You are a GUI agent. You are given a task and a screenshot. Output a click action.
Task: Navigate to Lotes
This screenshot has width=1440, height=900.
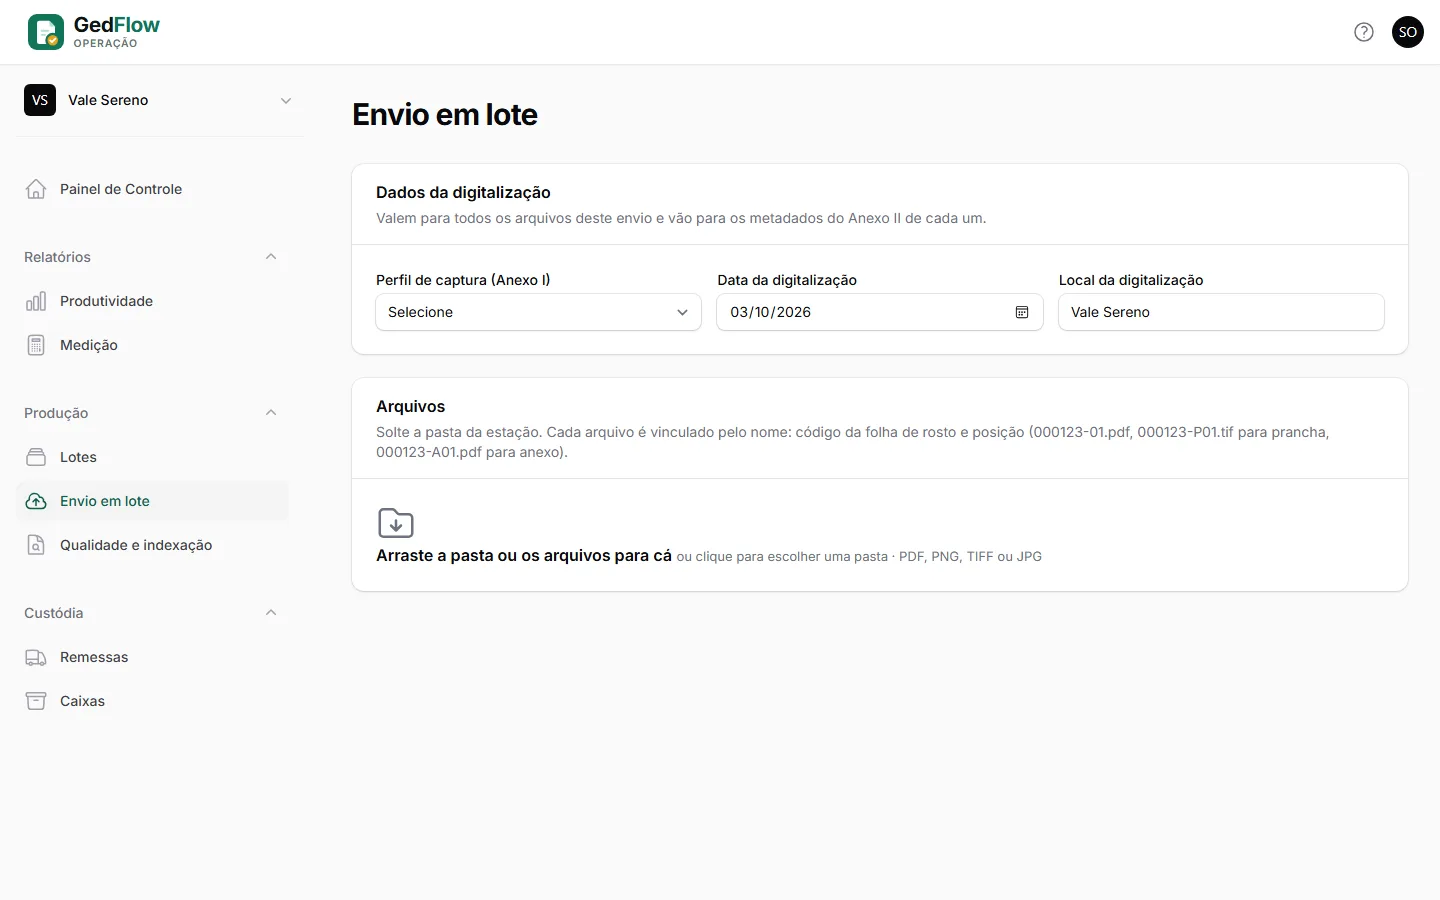click(x=152, y=457)
